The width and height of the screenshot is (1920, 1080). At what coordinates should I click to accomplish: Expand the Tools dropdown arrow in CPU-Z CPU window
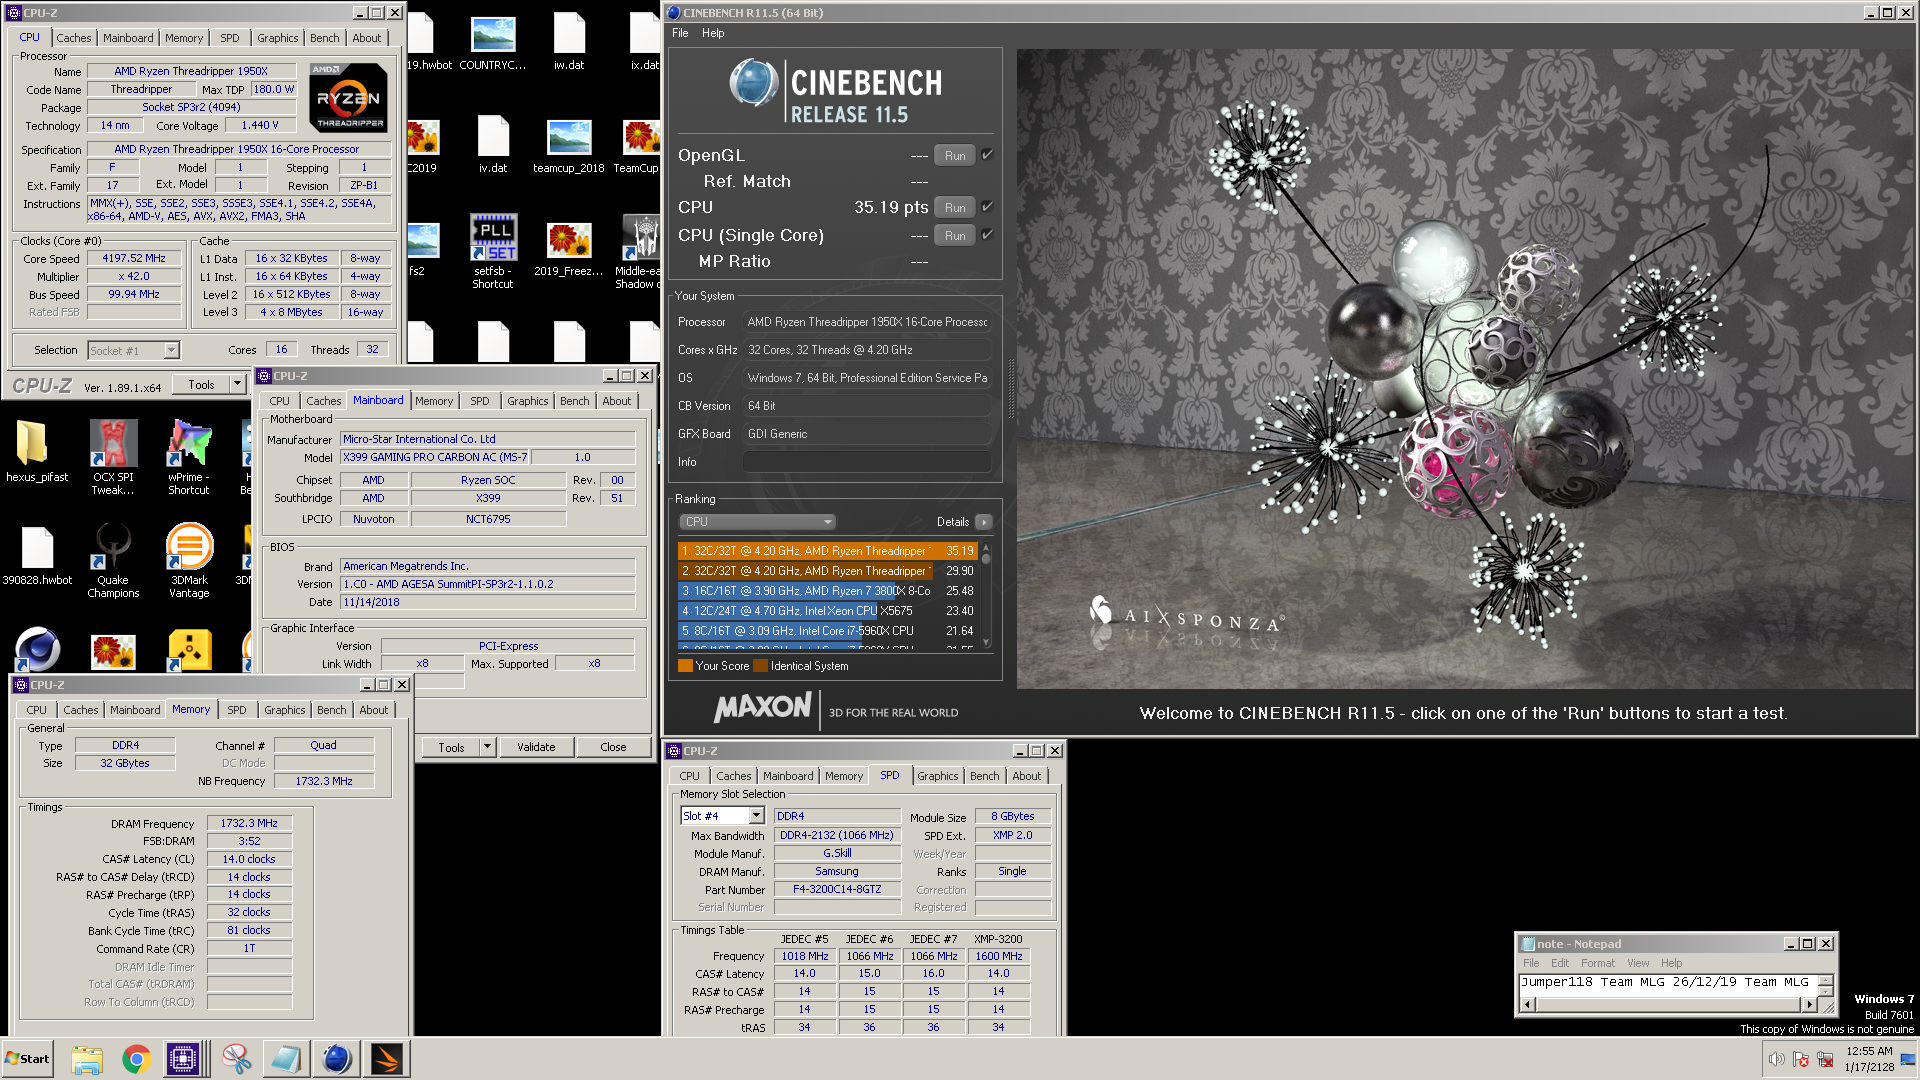click(237, 385)
